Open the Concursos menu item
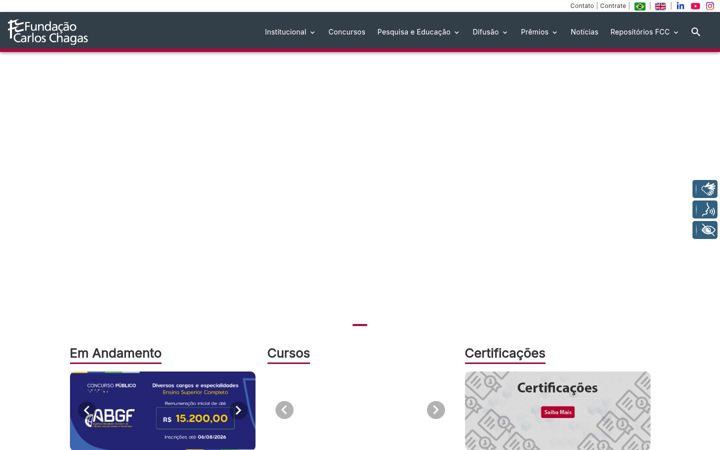Screen dimensions: 720x450 tap(347, 32)
